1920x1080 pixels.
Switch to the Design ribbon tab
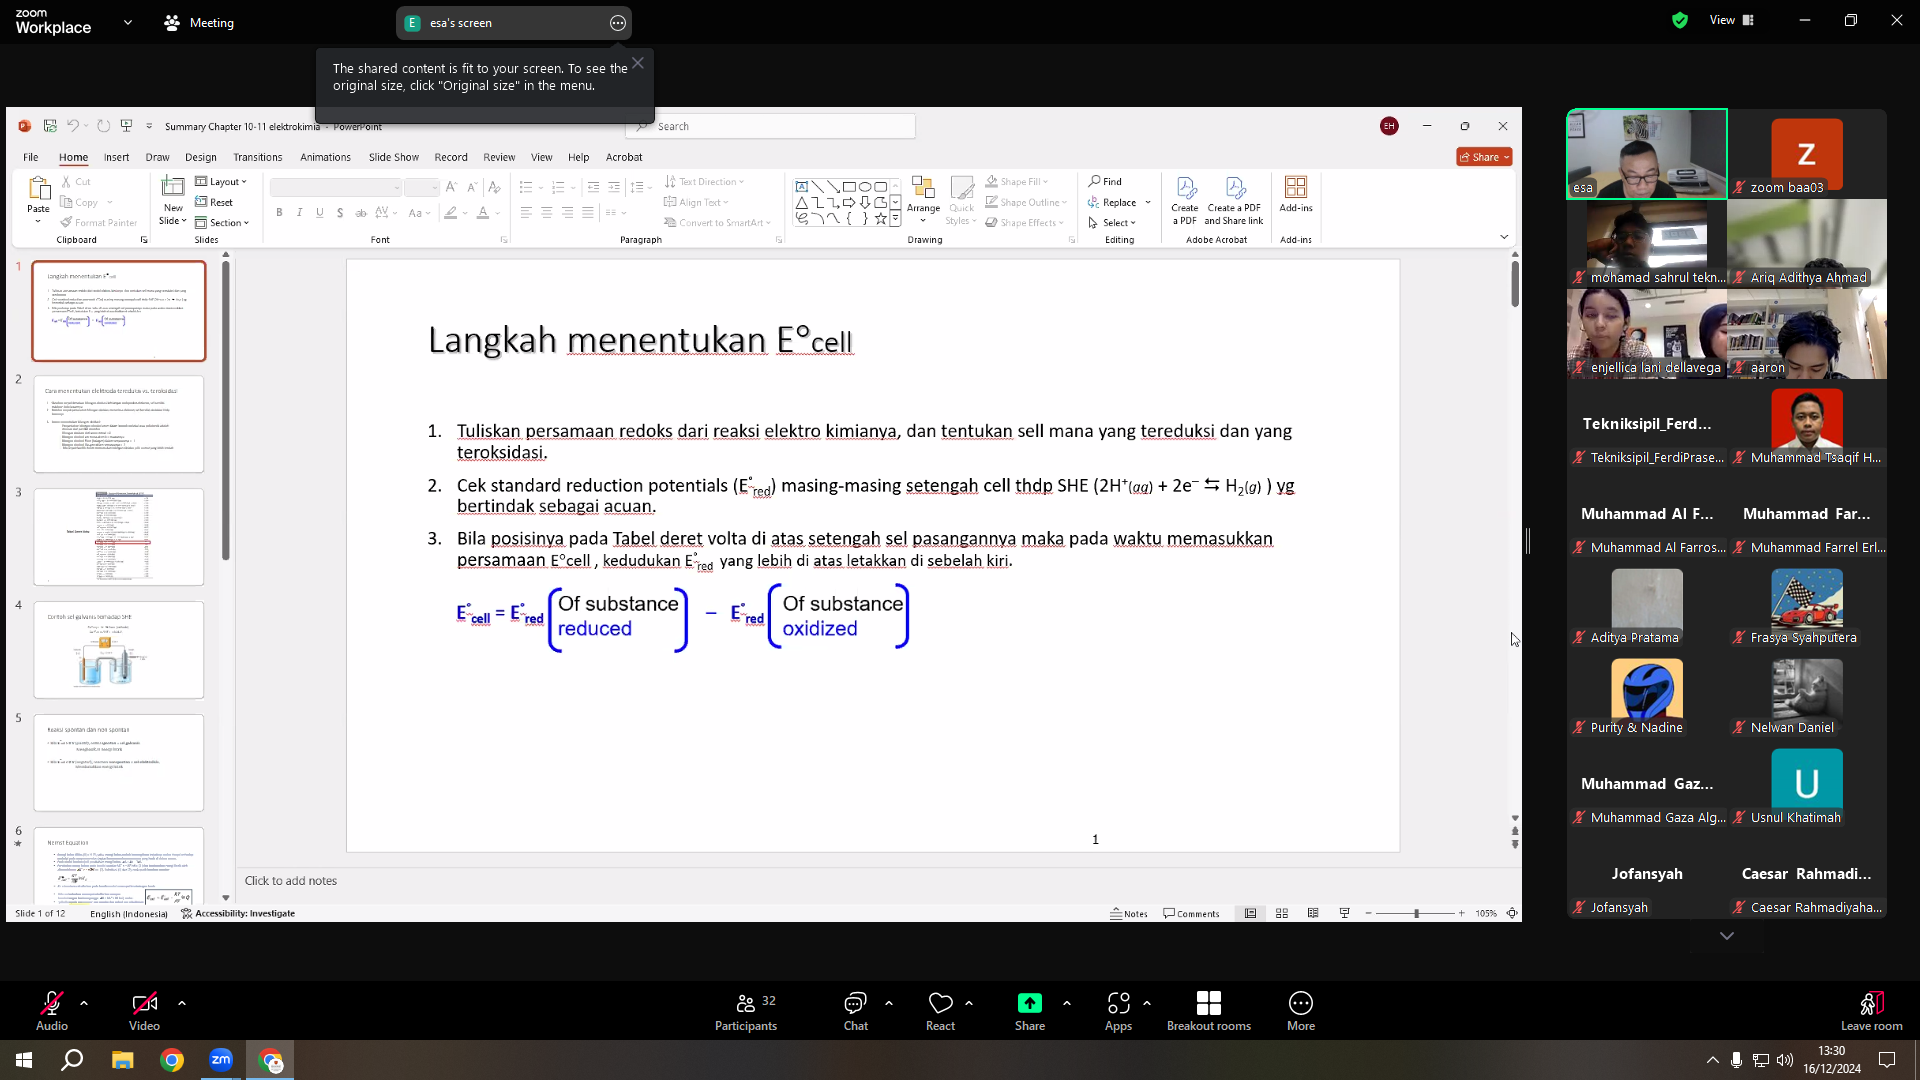200,157
